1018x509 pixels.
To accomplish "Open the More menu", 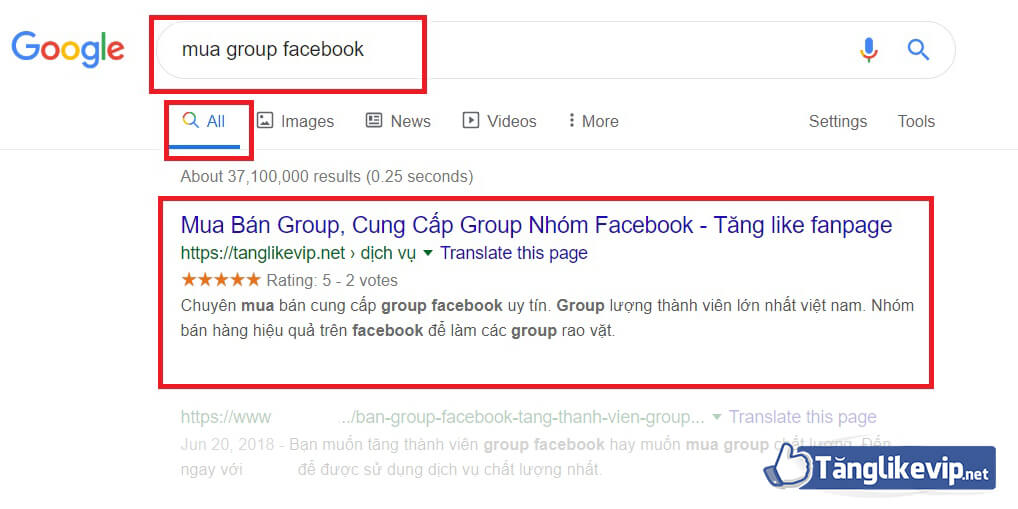I will (593, 121).
